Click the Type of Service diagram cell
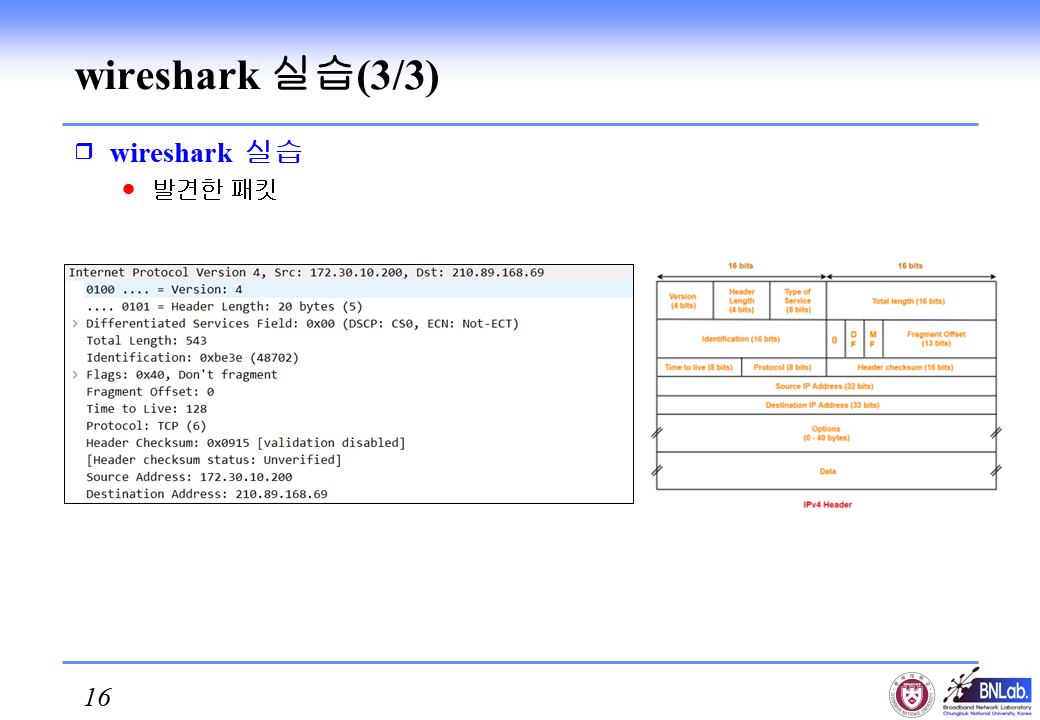Screen dimensions: 1040x720 [798, 301]
